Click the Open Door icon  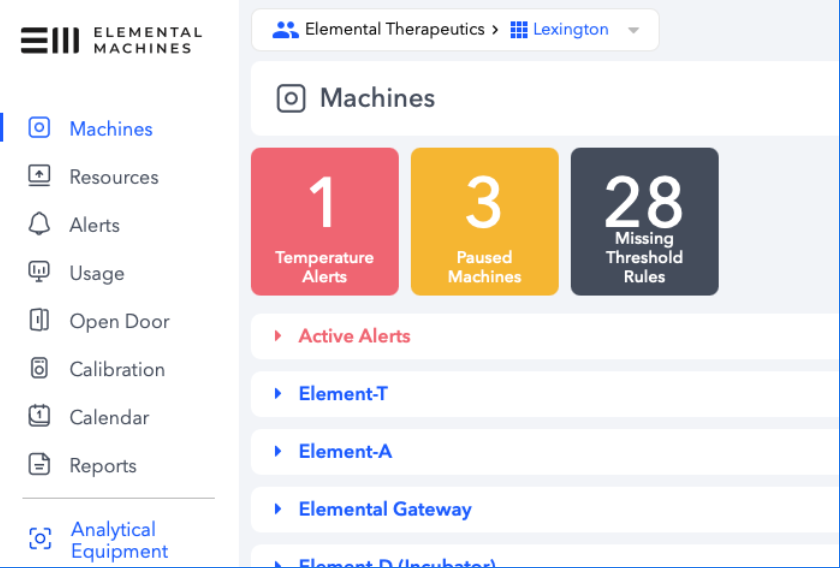click(x=39, y=320)
